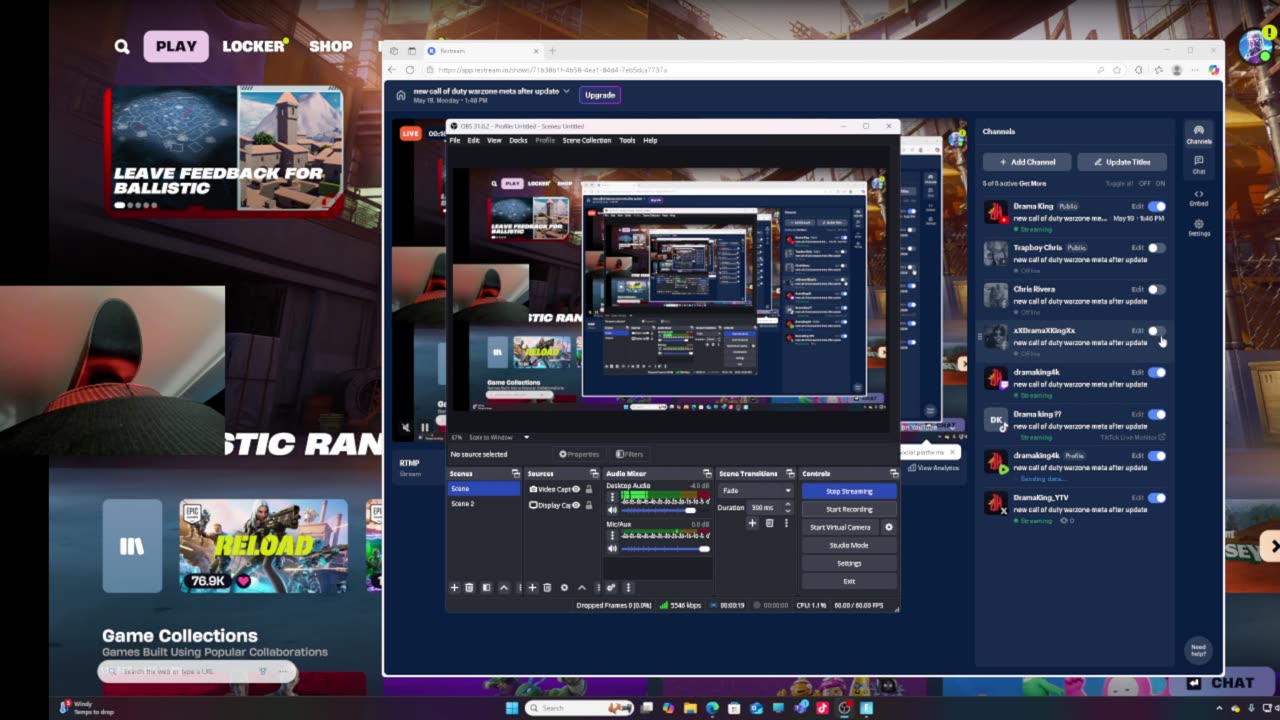Select Scene 2 in Scenes list
This screenshot has width=1280, height=720.
[484, 504]
